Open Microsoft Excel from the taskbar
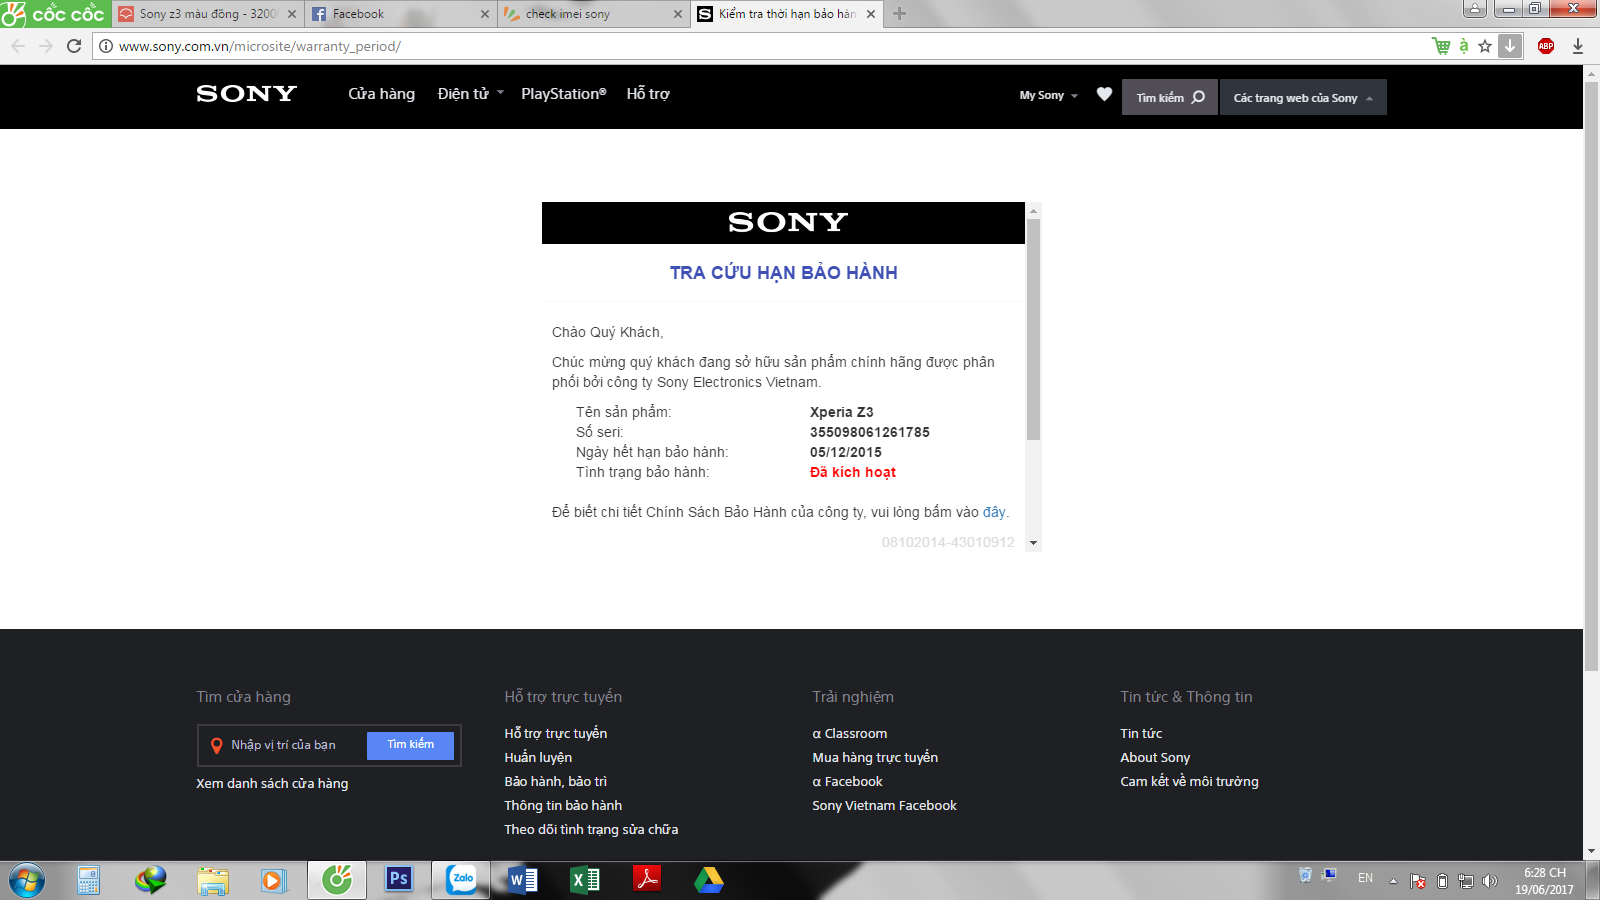The height and width of the screenshot is (900, 1600). click(x=585, y=880)
